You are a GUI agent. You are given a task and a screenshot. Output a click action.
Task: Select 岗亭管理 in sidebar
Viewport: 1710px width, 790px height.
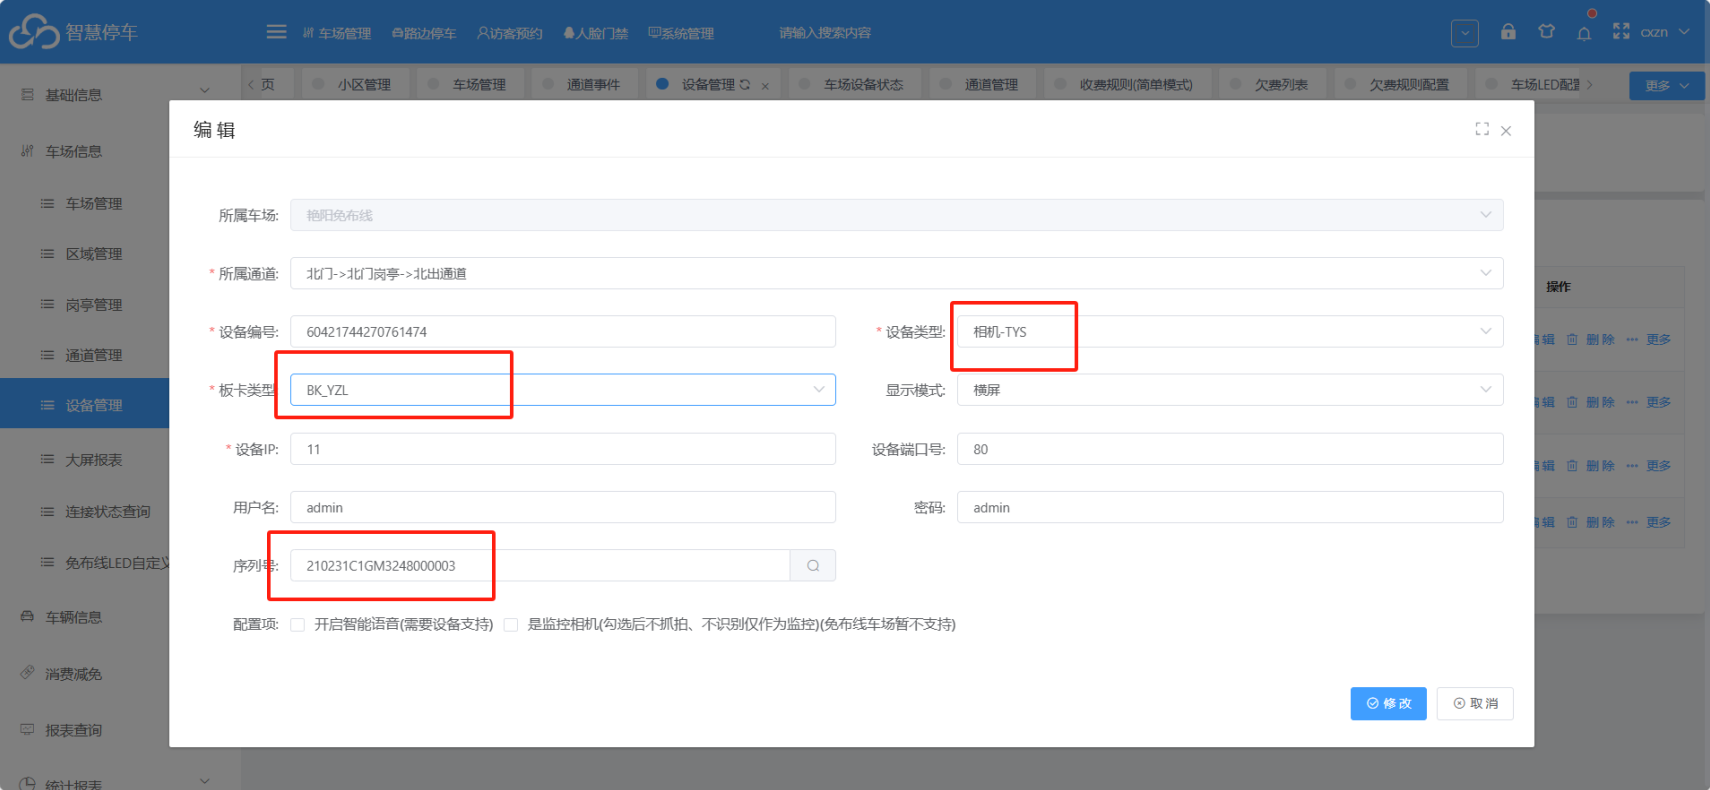pyautogui.click(x=94, y=305)
